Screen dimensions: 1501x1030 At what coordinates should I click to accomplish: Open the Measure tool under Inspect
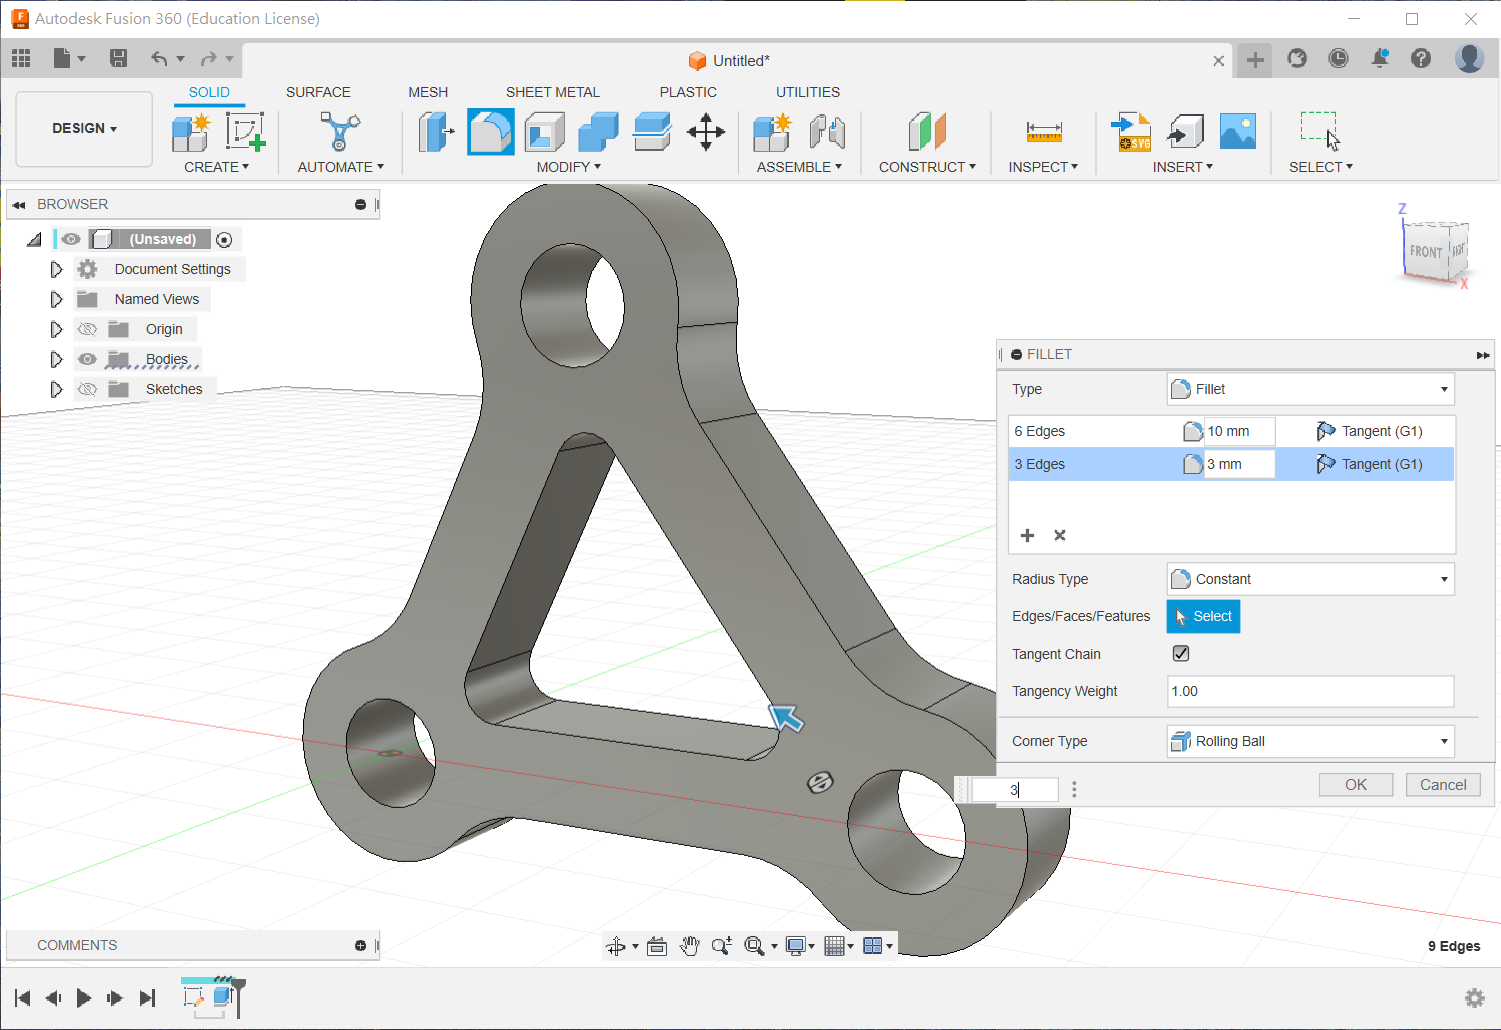click(x=1043, y=132)
